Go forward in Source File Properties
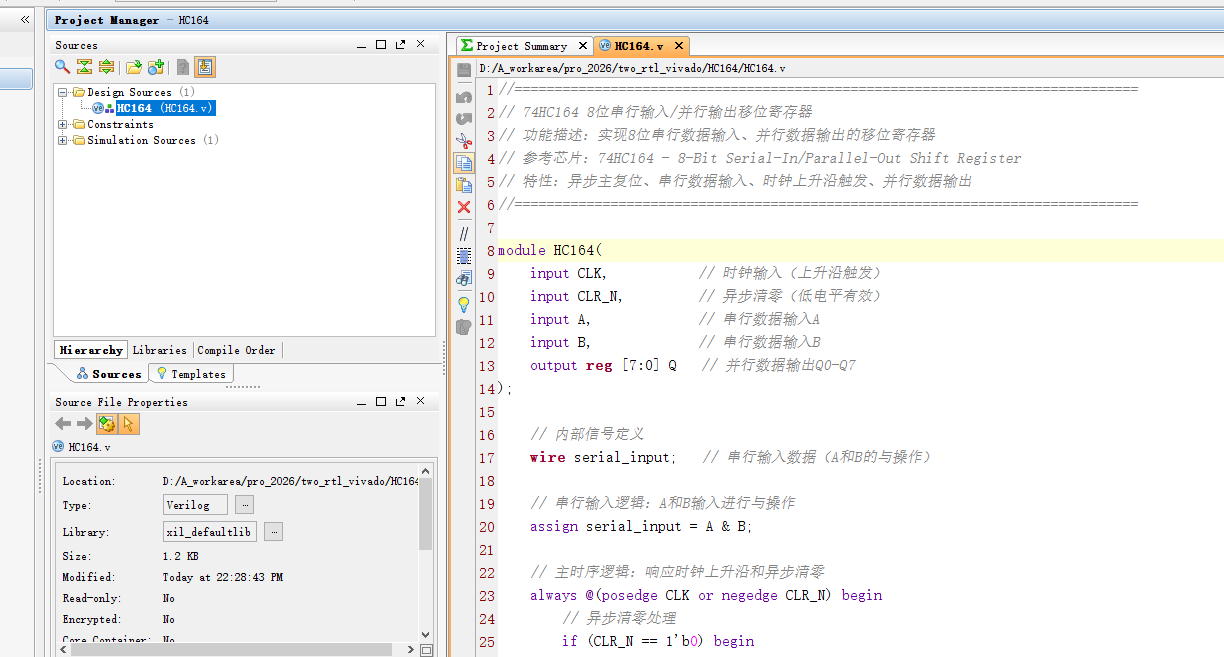 (x=84, y=424)
